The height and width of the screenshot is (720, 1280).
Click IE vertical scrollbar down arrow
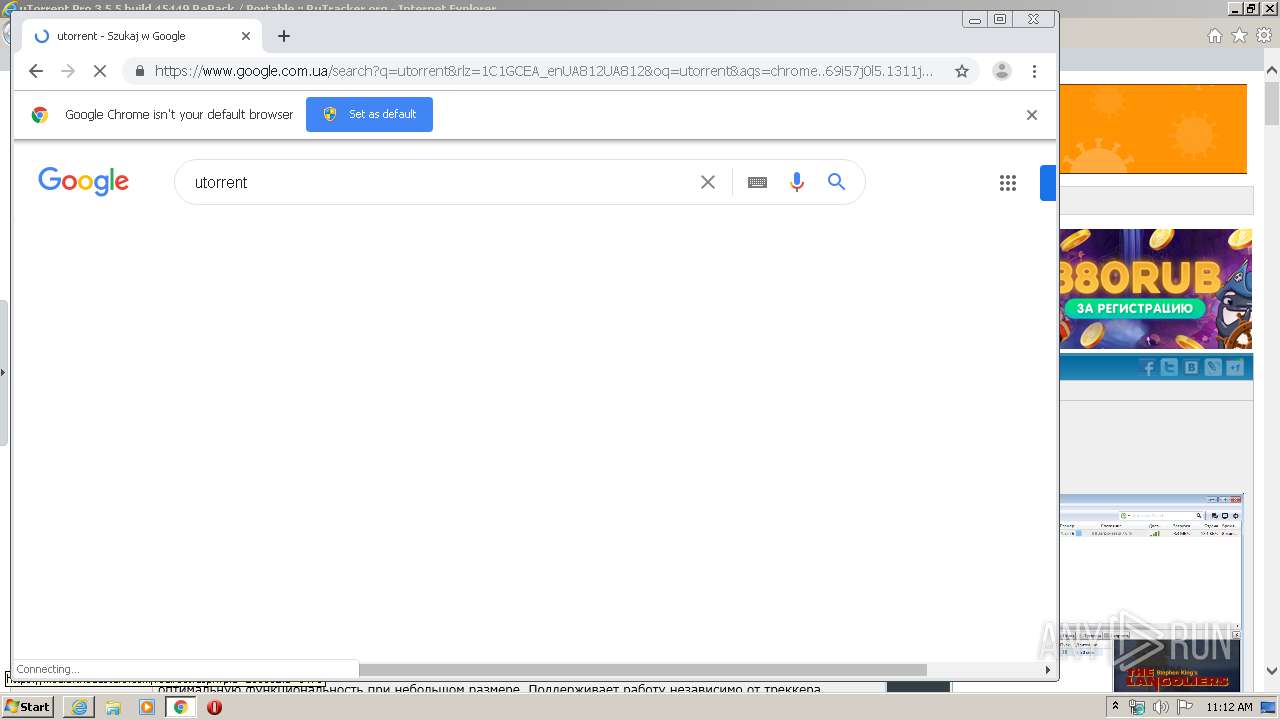pyautogui.click(x=1271, y=671)
